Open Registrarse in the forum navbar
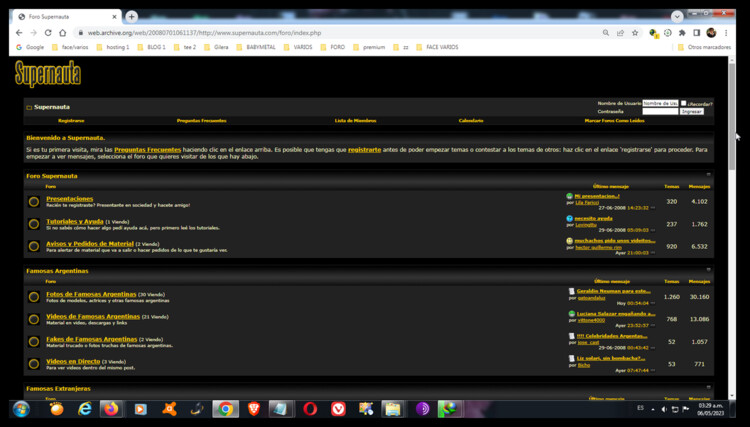The image size is (750, 427). [x=71, y=120]
